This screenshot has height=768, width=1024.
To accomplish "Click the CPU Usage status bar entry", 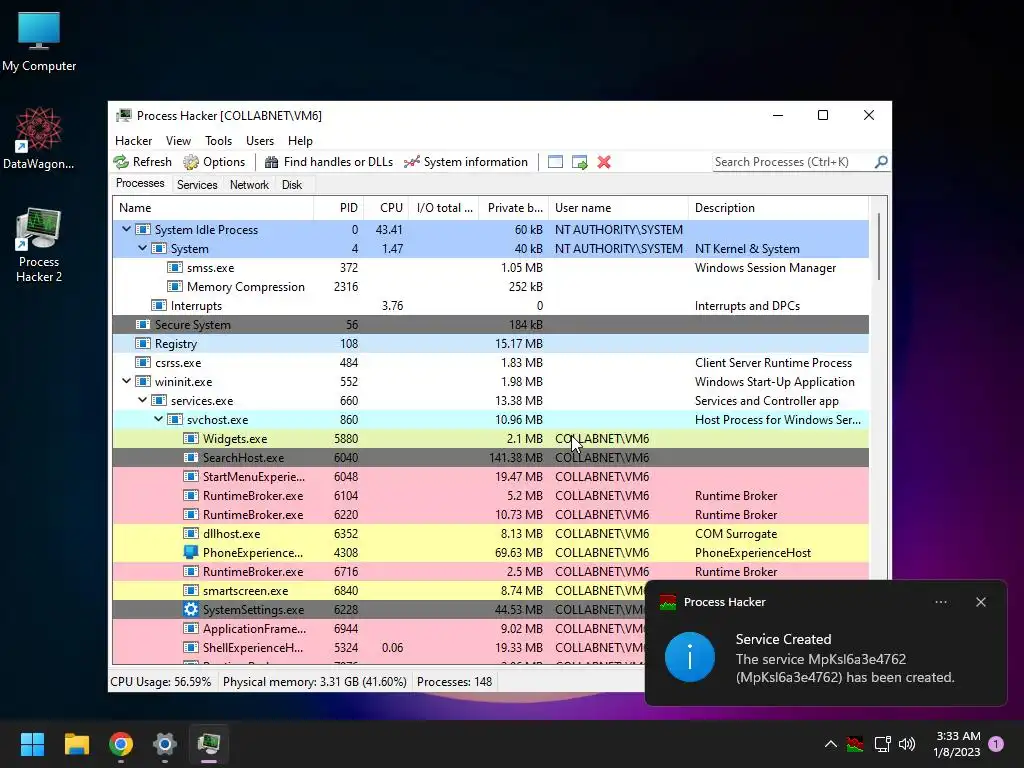I will pos(161,682).
